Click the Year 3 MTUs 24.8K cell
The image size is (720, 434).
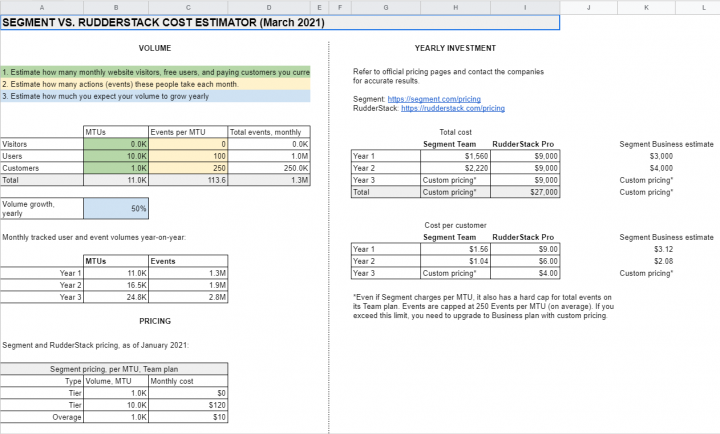(x=116, y=296)
